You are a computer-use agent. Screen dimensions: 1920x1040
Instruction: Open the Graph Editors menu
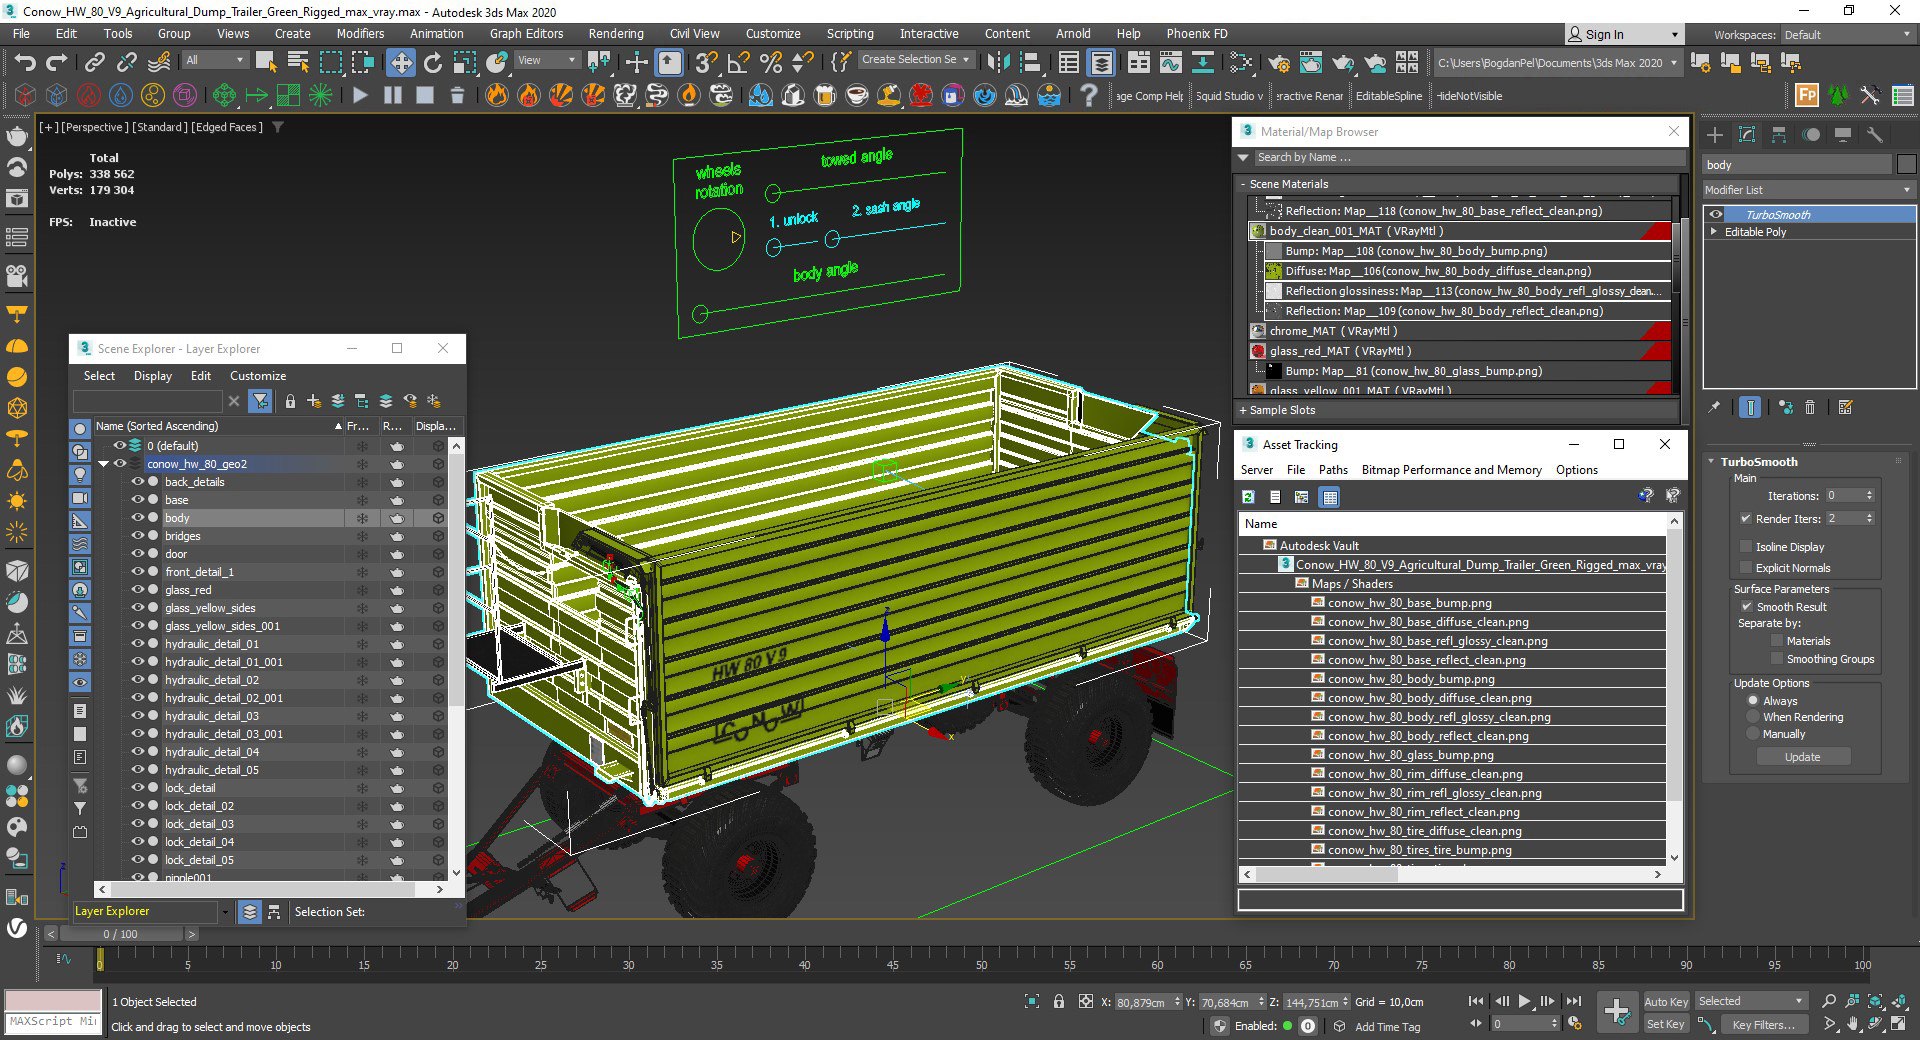[527, 34]
